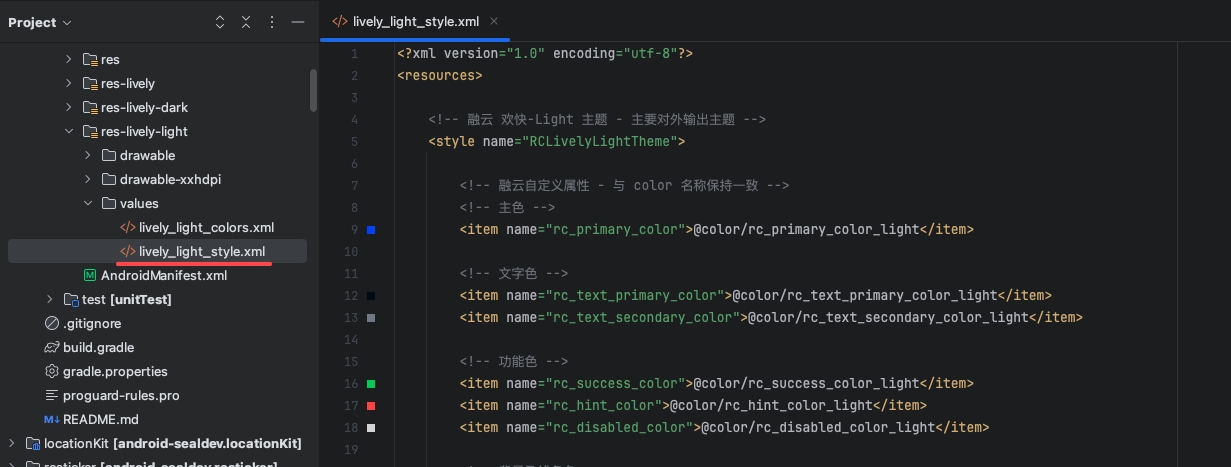Click the Project panel vertical scrollbar

point(313,90)
